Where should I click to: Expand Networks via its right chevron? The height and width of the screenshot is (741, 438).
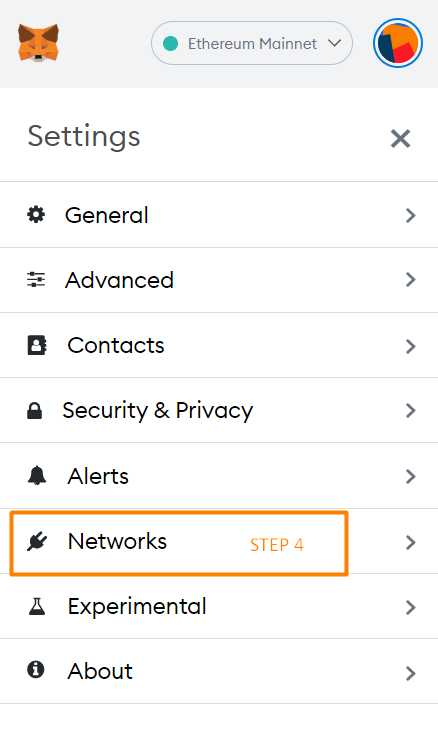pyautogui.click(x=411, y=543)
